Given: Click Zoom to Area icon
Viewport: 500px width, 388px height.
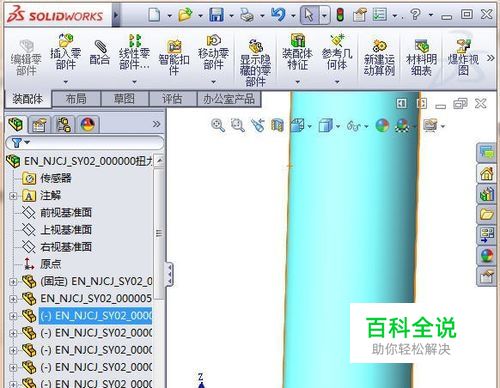Looking at the screenshot, I should pos(238,126).
